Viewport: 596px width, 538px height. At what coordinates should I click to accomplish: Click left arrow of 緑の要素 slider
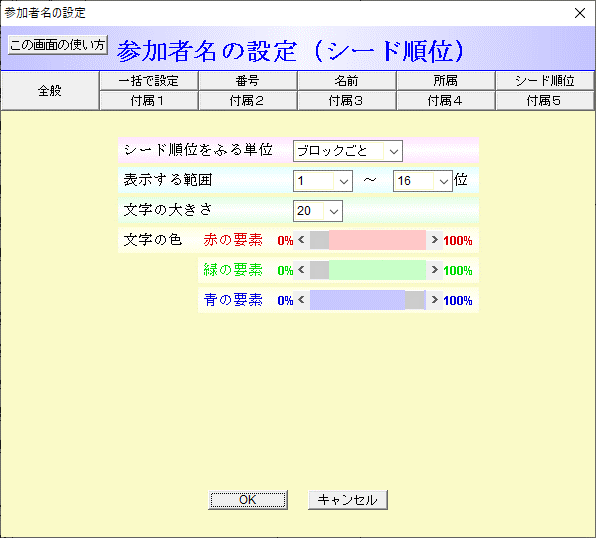click(x=301, y=270)
